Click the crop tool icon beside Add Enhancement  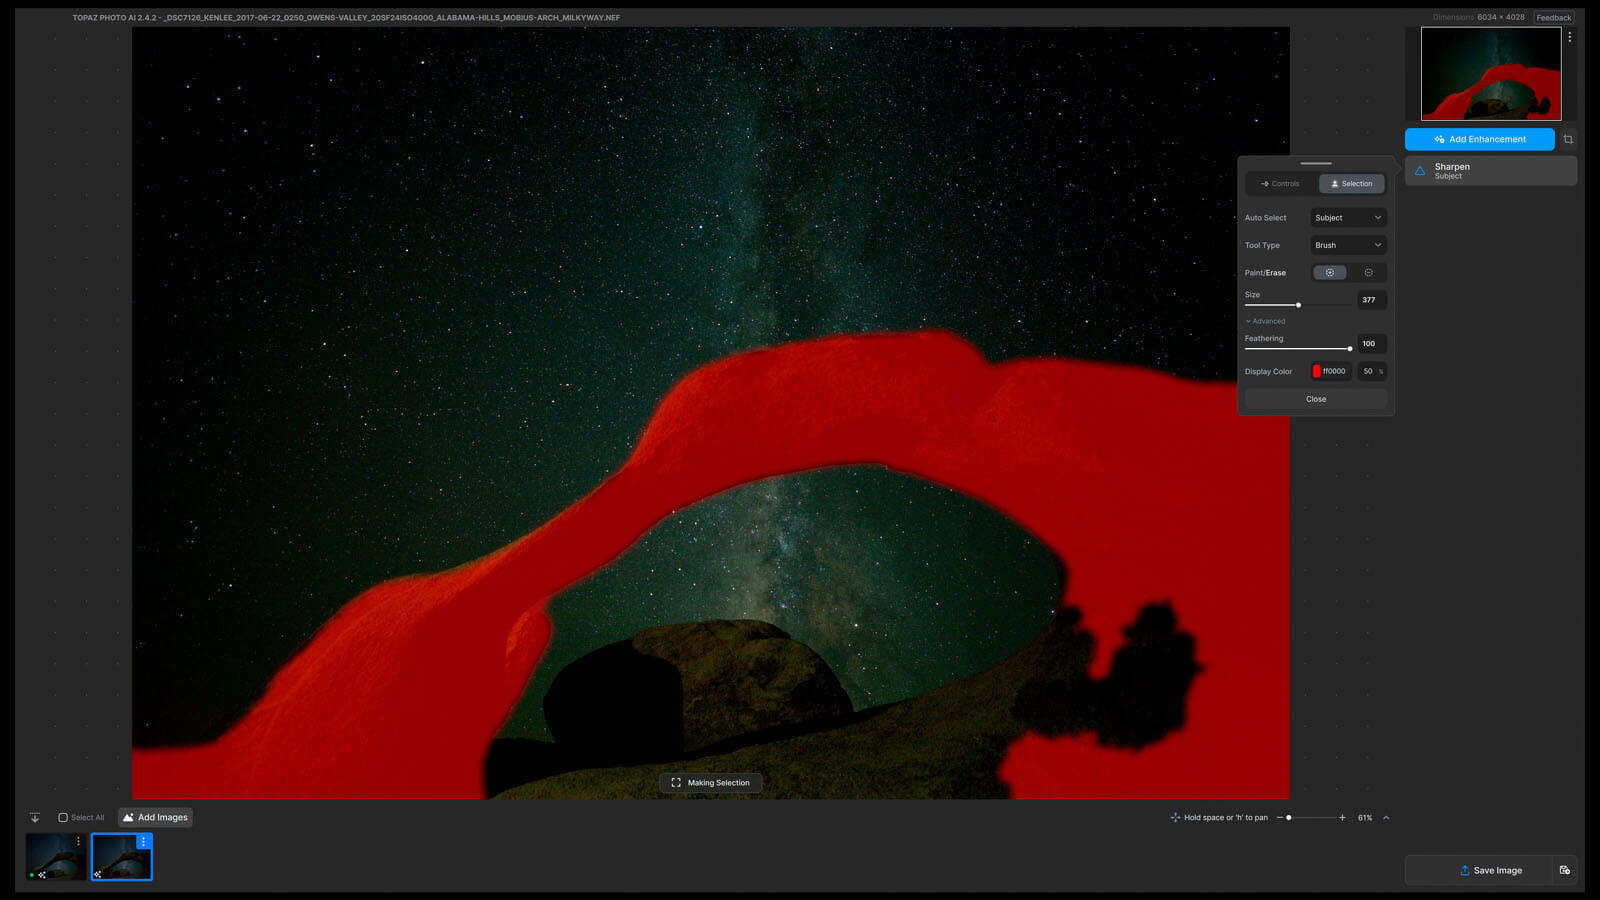1568,139
